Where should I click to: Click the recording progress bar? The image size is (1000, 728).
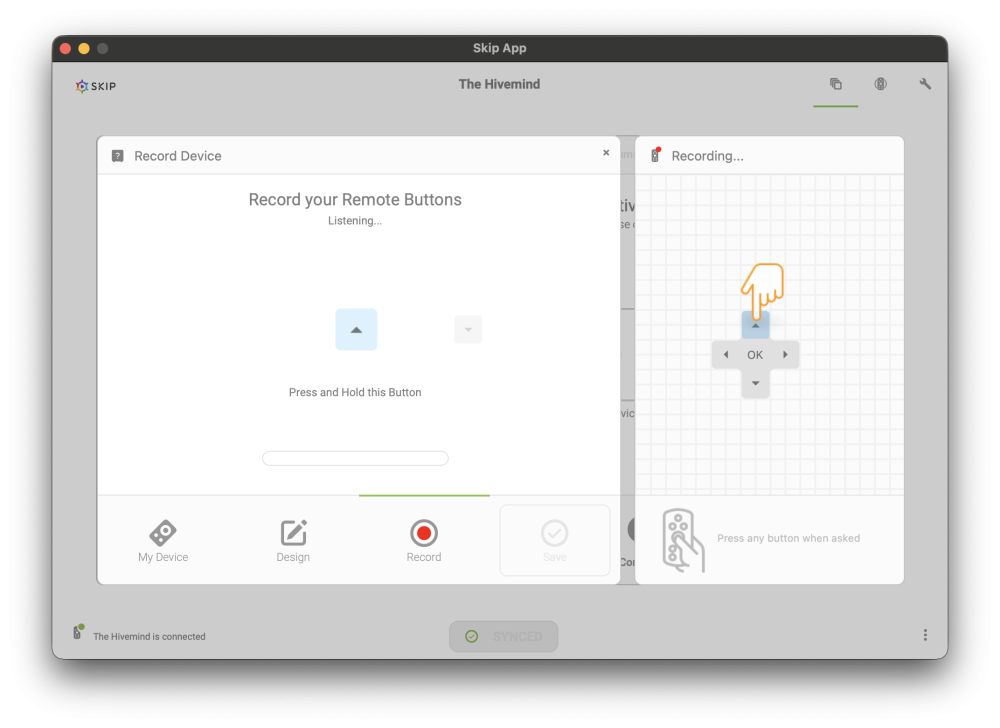pyautogui.click(x=355, y=458)
